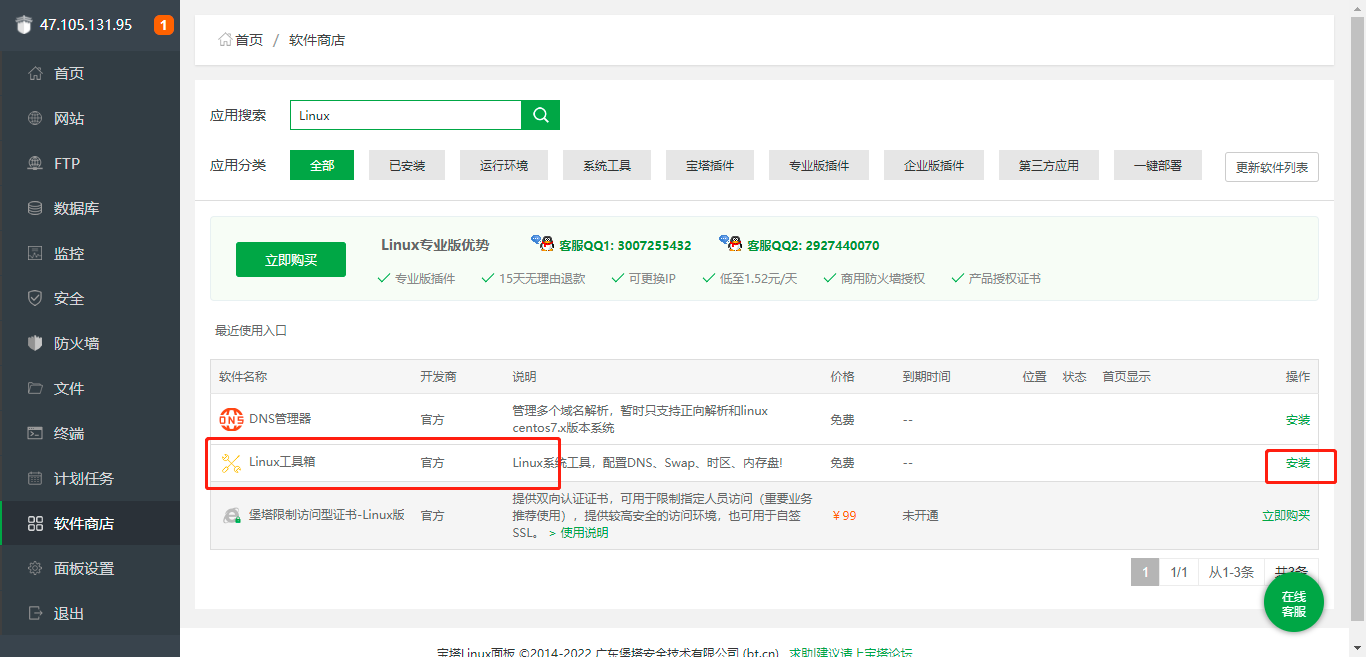Click the 堡塔限制访问型证书-Linux版 name
This screenshot has height=657, width=1366.
pos(327,515)
